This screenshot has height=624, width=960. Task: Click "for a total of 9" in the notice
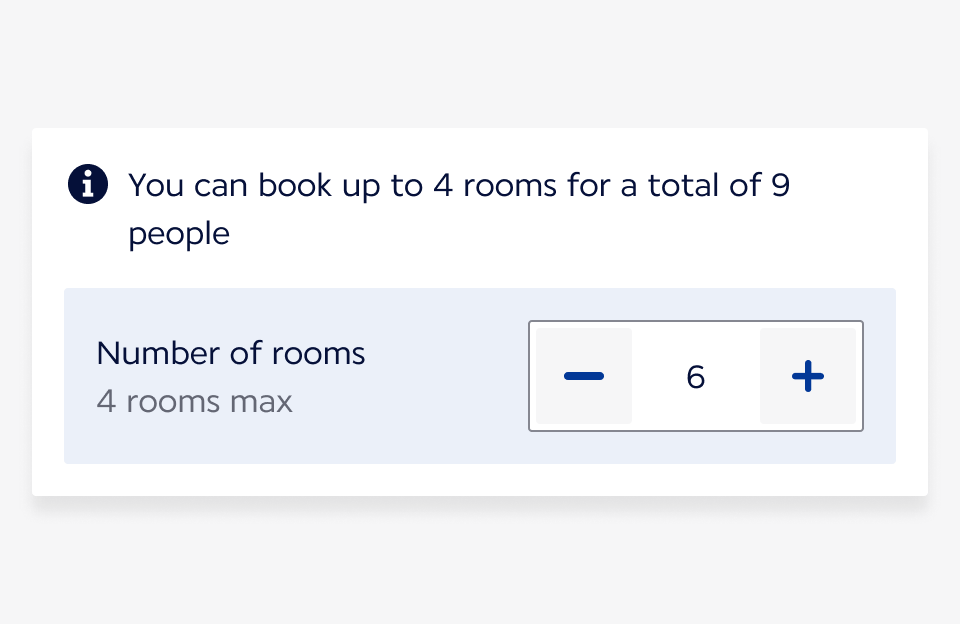coord(682,186)
